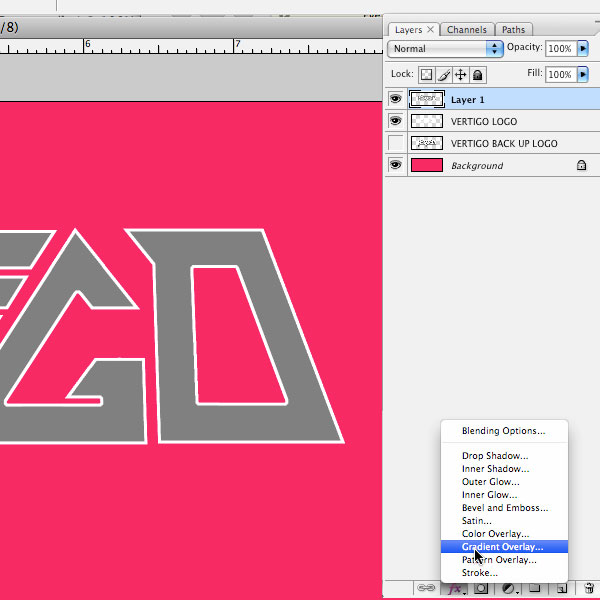
Task: Click the Fill value field
Action: click(x=561, y=74)
